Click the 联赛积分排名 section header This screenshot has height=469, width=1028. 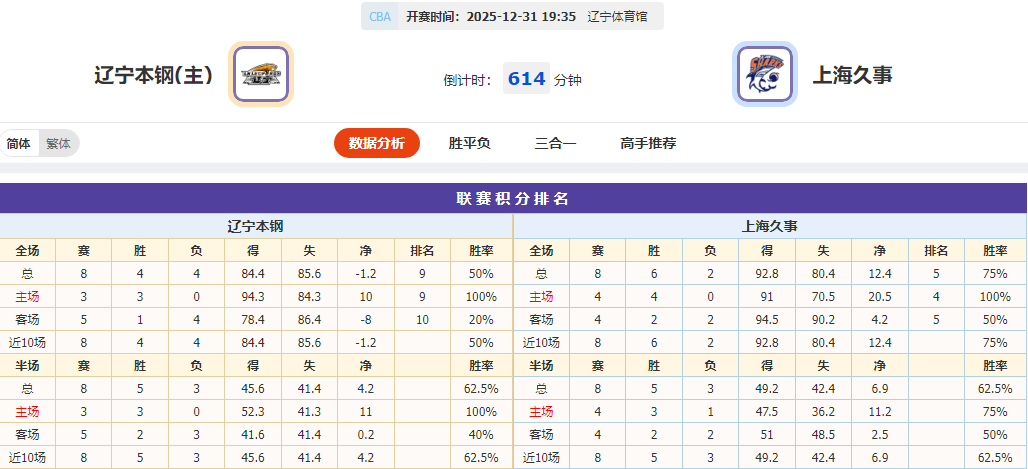tap(513, 198)
